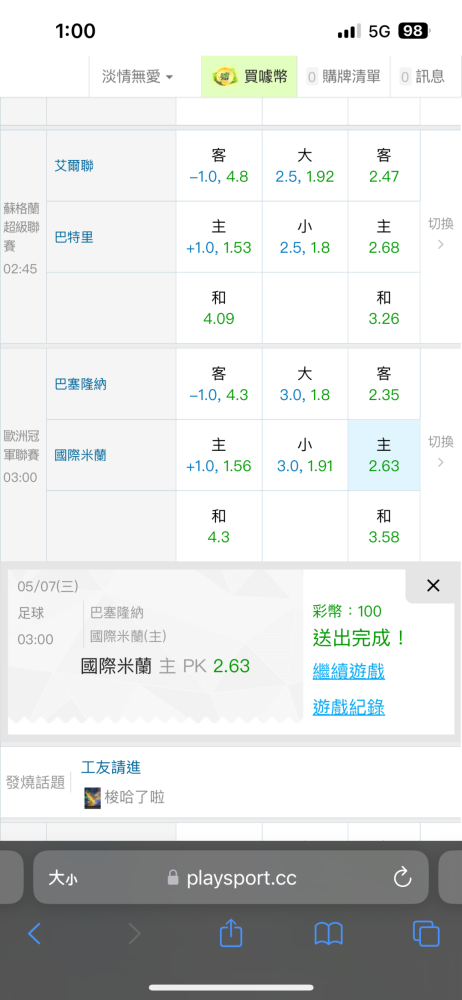Open 遊戲紀錄 link

pos(348,707)
